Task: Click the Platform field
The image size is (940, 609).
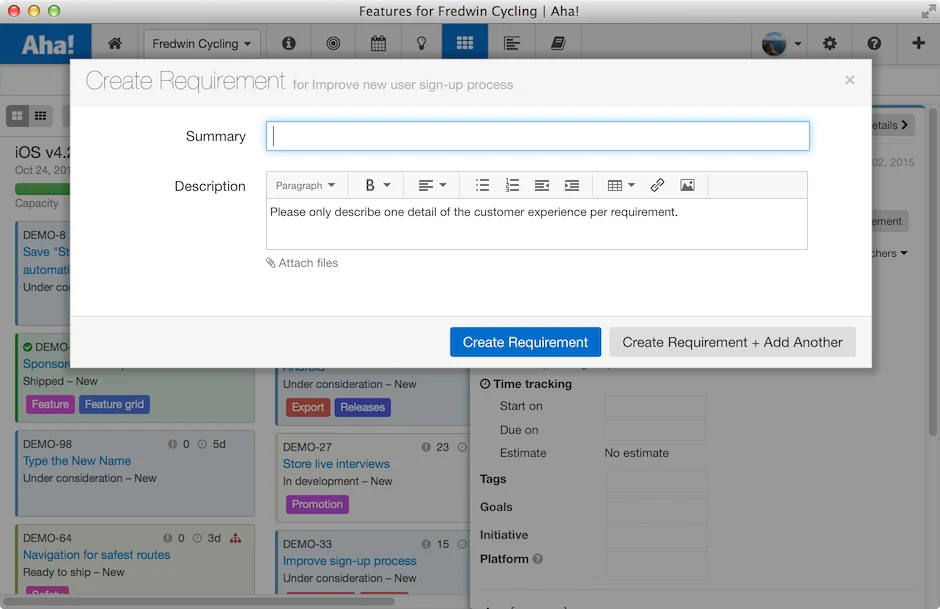Action: click(x=656, y=563)
